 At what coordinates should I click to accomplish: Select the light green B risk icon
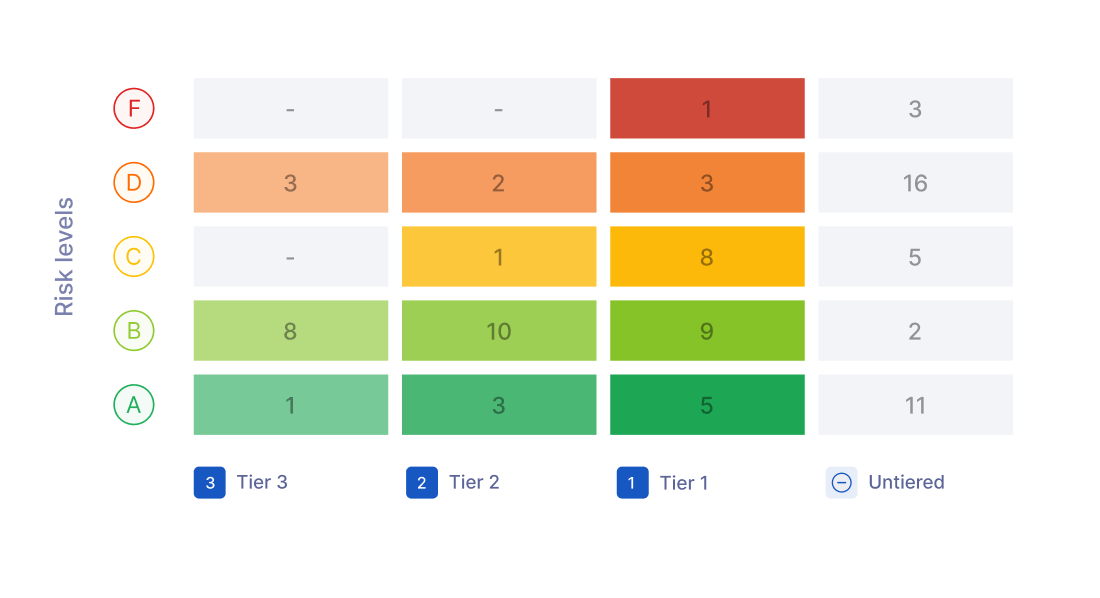point(134,331)
